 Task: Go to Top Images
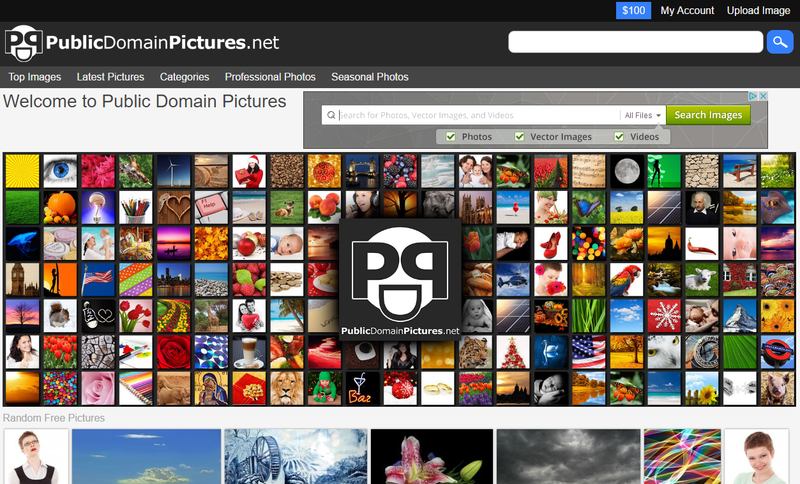(35, 77)
